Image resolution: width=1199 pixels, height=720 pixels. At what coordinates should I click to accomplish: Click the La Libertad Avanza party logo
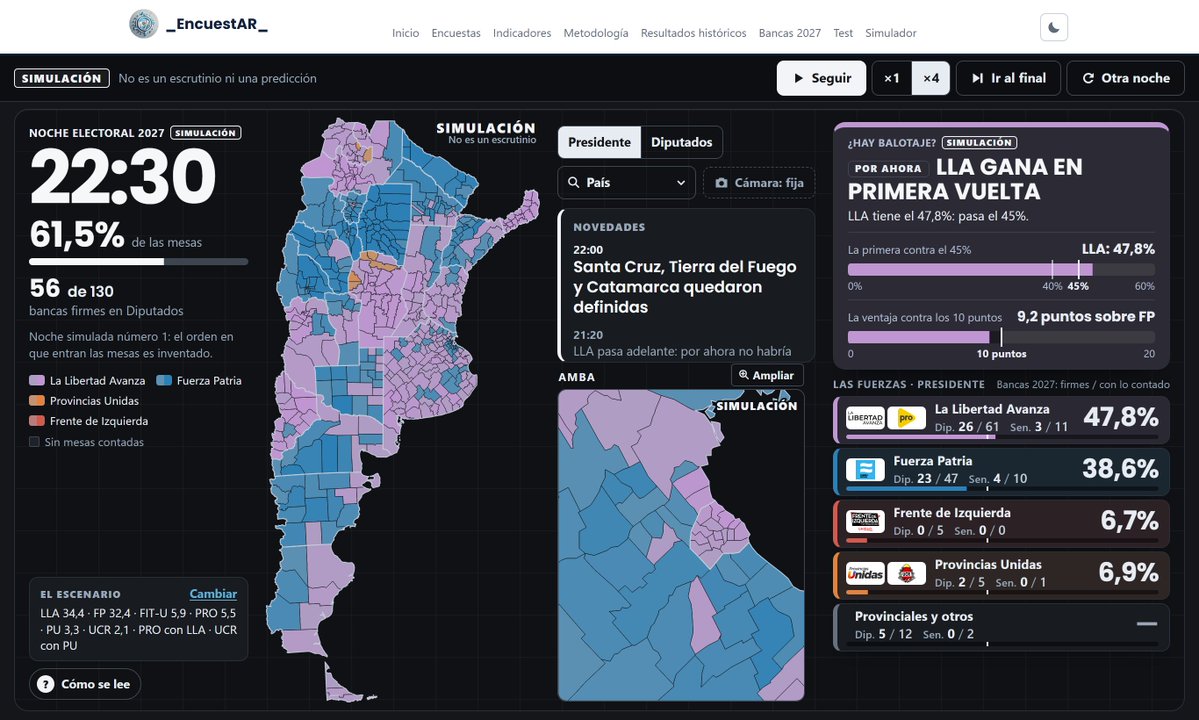click(865, 417)
